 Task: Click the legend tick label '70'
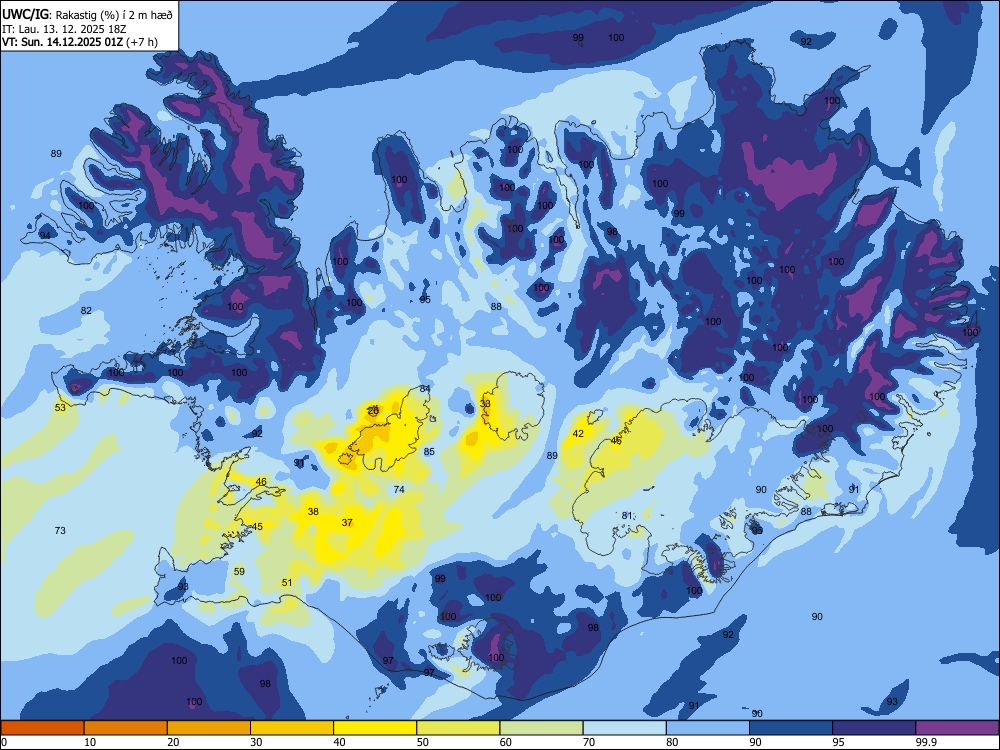tap(589, 742)
